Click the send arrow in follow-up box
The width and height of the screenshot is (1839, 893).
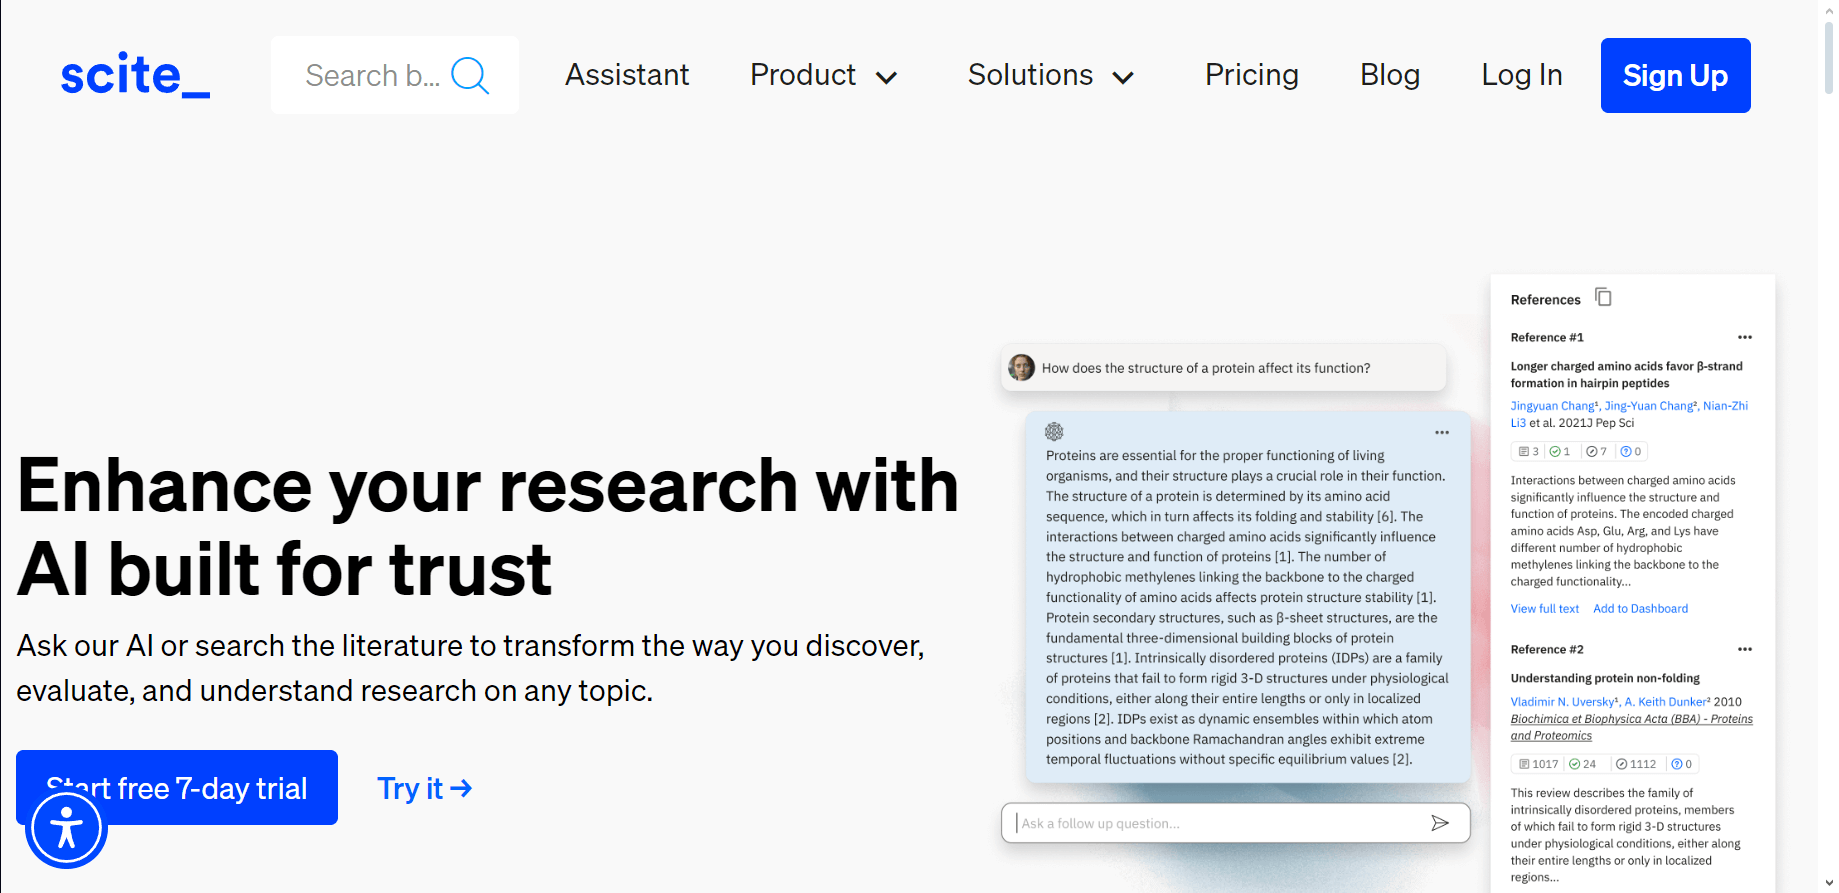1440,823
